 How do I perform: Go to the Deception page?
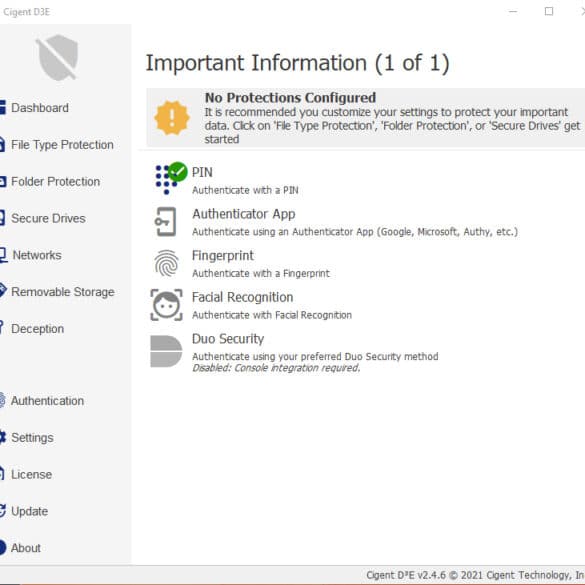pos(37,329)
